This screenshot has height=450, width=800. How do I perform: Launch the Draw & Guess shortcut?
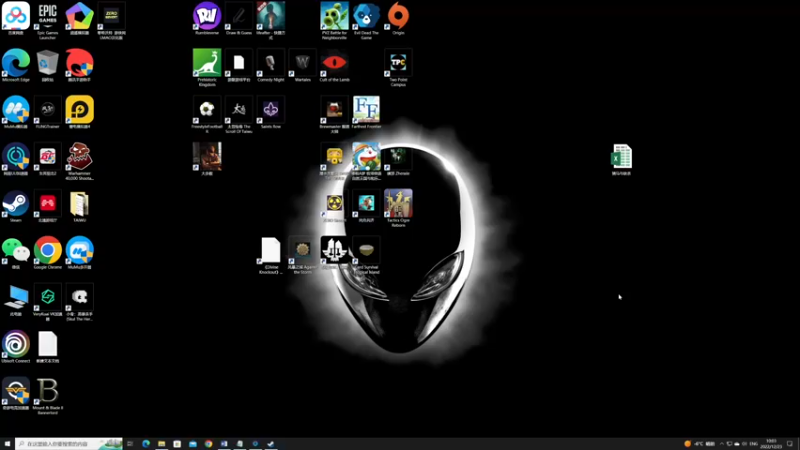(239, 18)
